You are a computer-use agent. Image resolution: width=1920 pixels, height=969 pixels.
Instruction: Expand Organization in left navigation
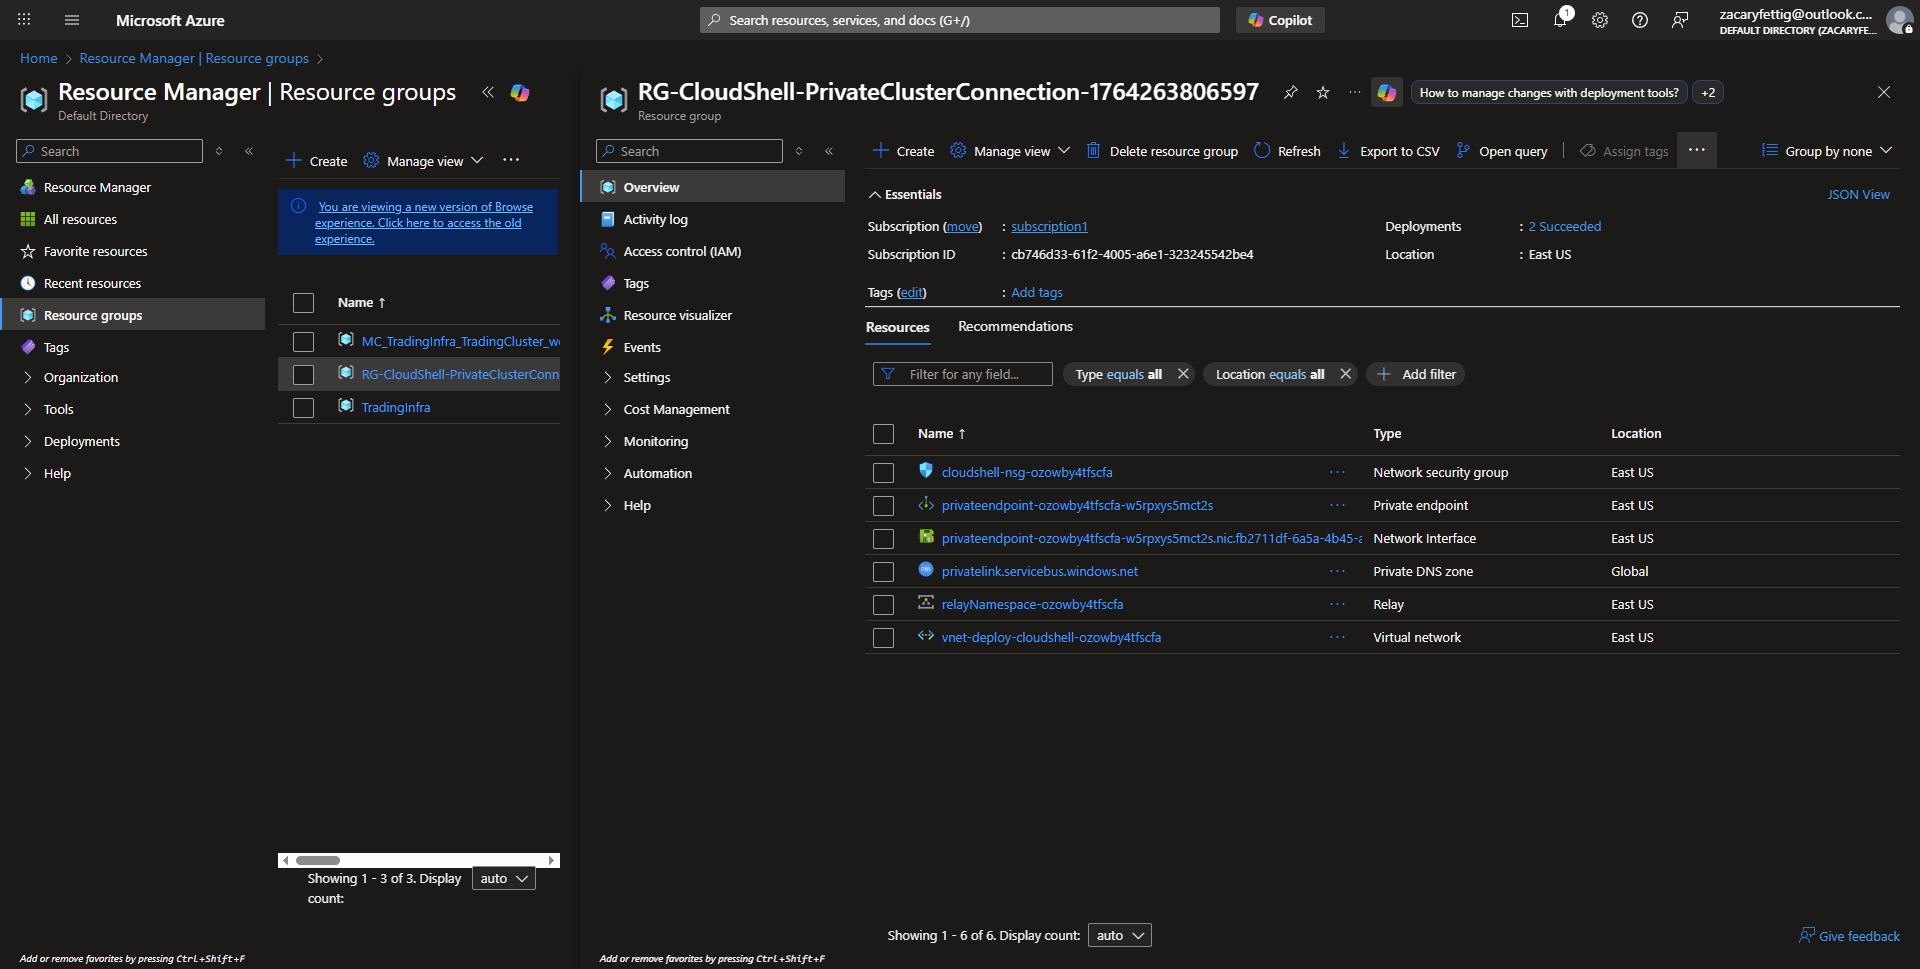coord(80,378)
